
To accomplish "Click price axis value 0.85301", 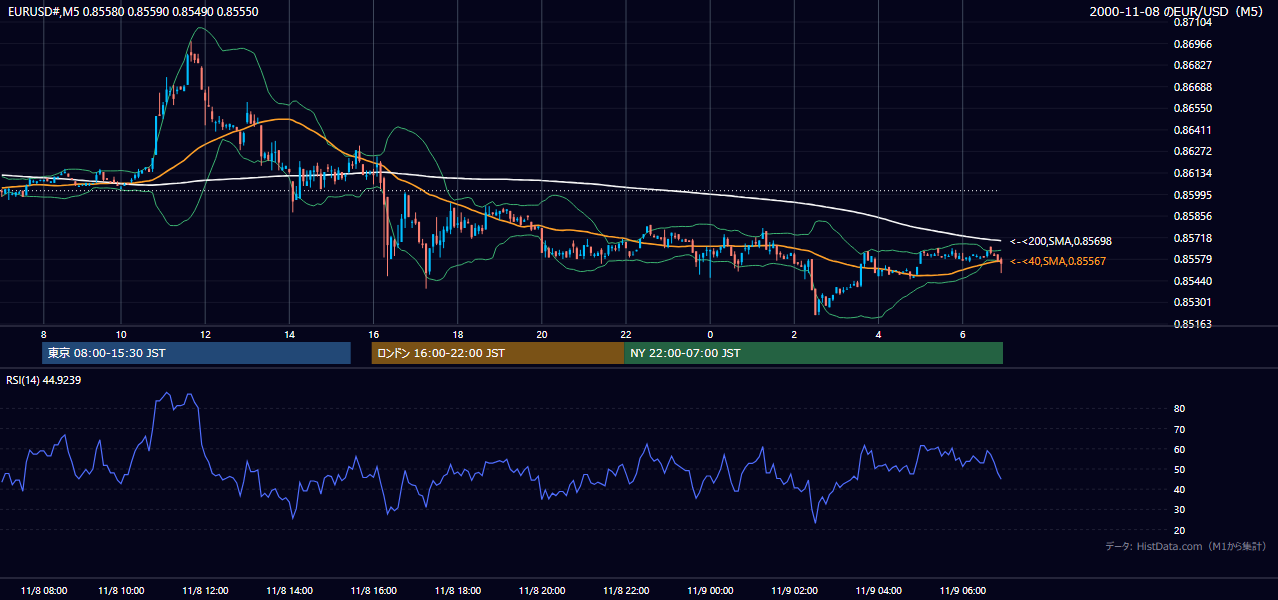I will coord(1192,302).
